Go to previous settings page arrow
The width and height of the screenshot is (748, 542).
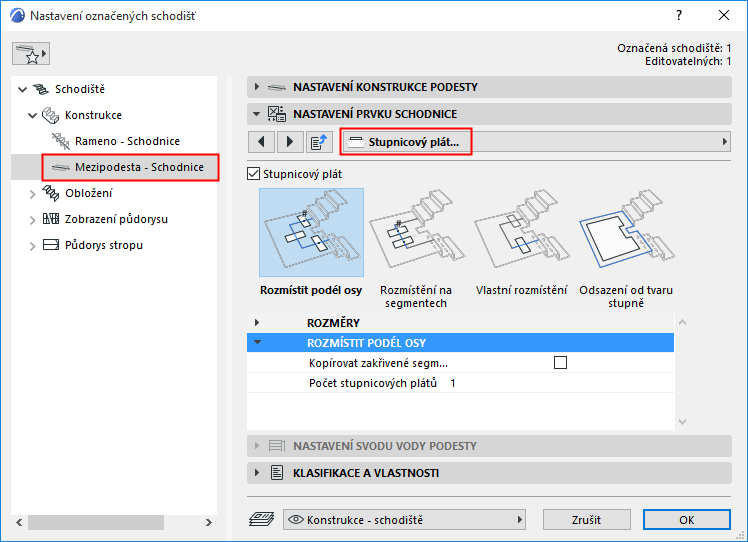coord(261,142)
